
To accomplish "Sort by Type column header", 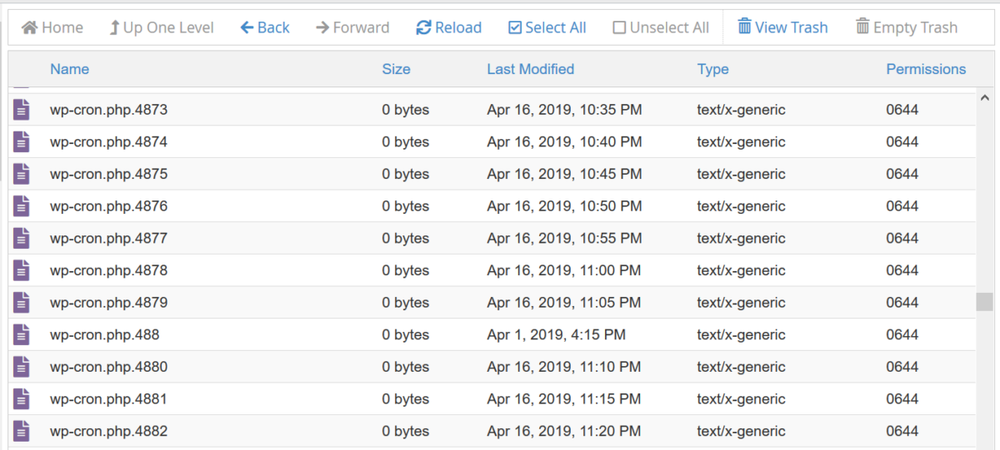I will [713, 69].
